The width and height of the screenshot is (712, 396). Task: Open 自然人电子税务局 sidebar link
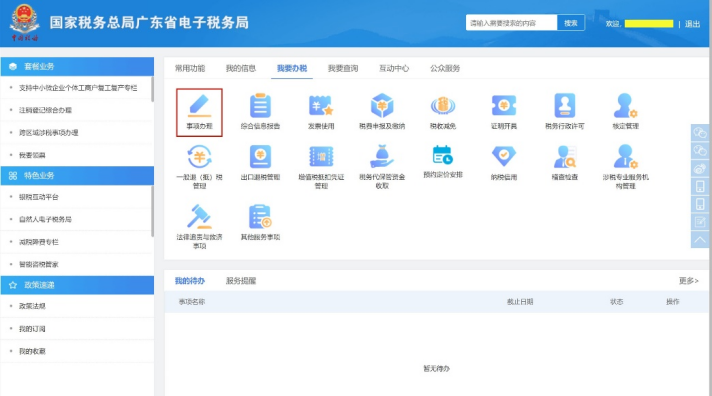tap(45, 219)
